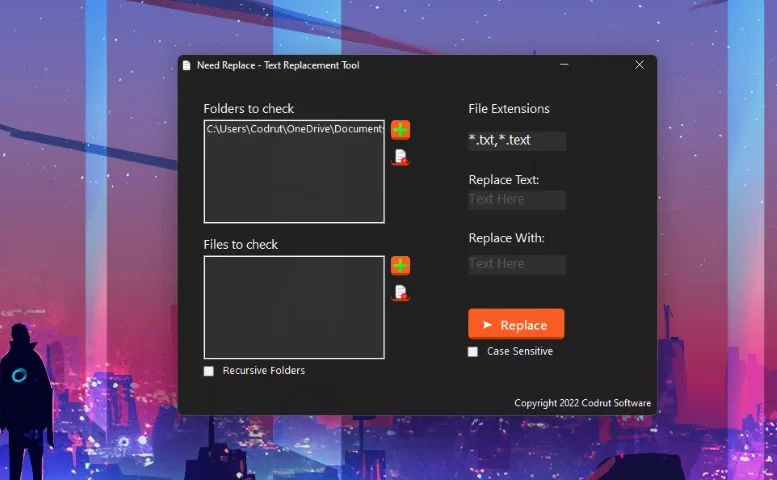Click the Replace Text: label
The height and width of the screenshot is (480, 777).
(503, 179)
